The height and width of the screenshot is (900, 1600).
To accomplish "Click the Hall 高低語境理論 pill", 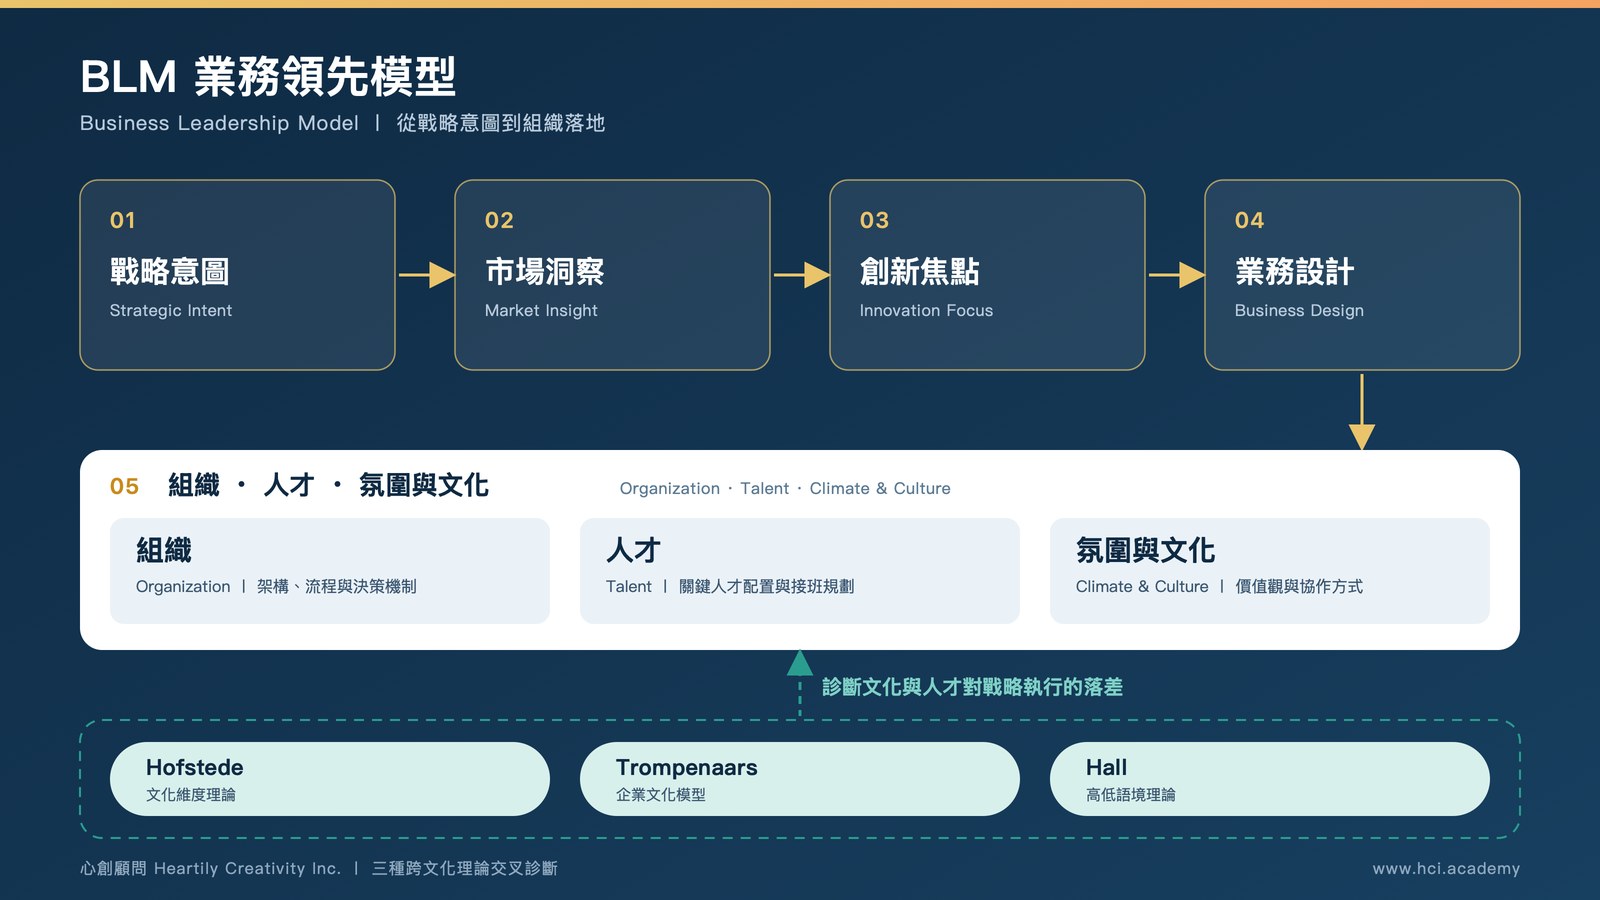I will coord(1270,779).
